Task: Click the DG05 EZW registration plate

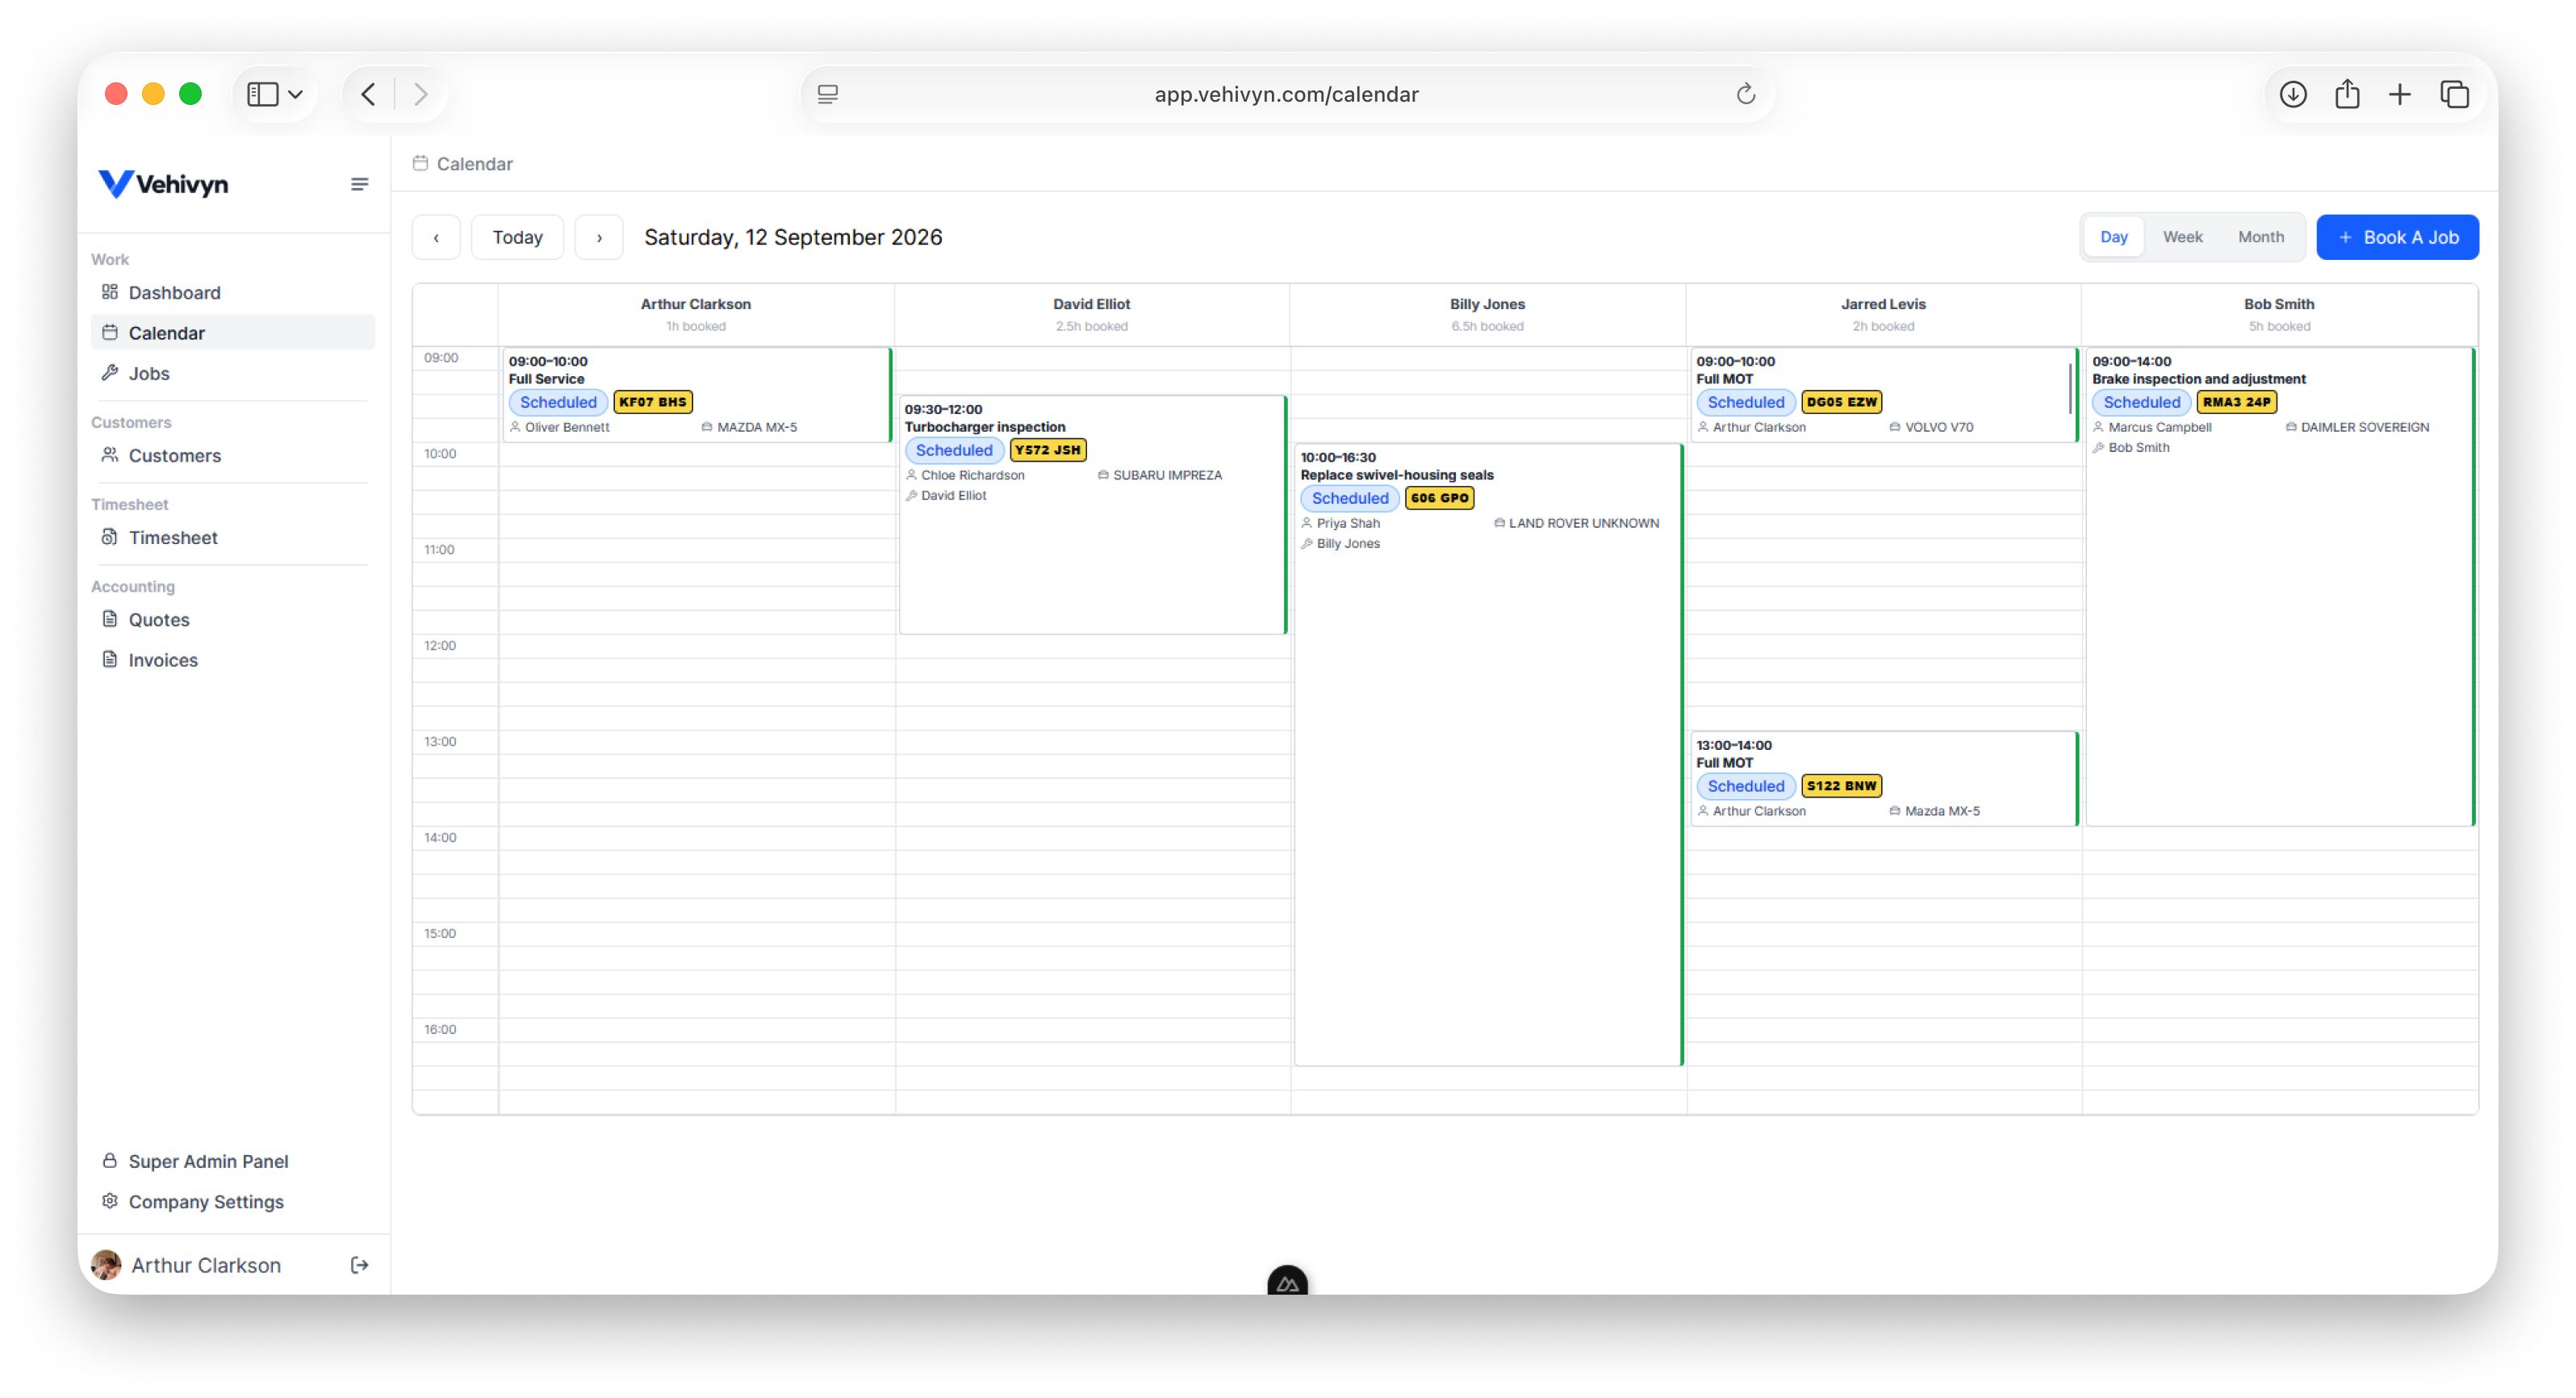Action: click(1841, 402)
